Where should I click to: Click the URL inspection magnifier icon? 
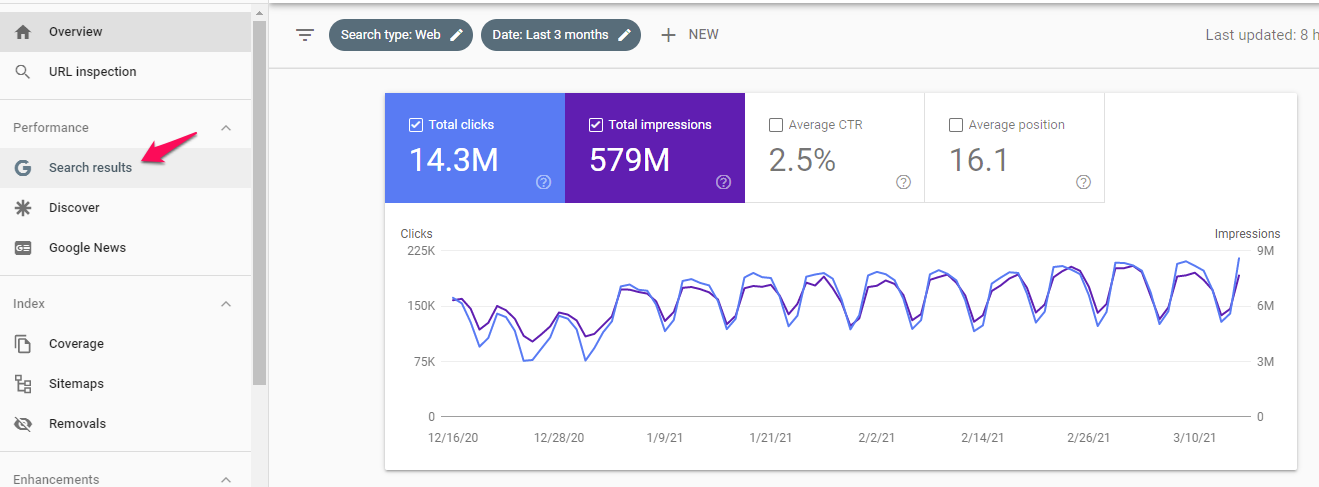coord(23,72)
